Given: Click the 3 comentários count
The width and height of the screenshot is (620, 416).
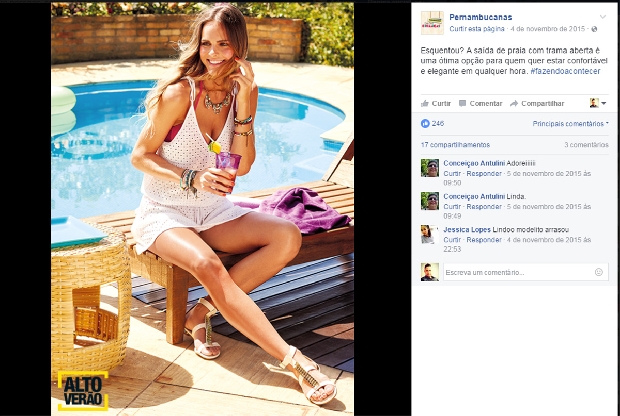Looking at the screenshot, I should [586, 145].
